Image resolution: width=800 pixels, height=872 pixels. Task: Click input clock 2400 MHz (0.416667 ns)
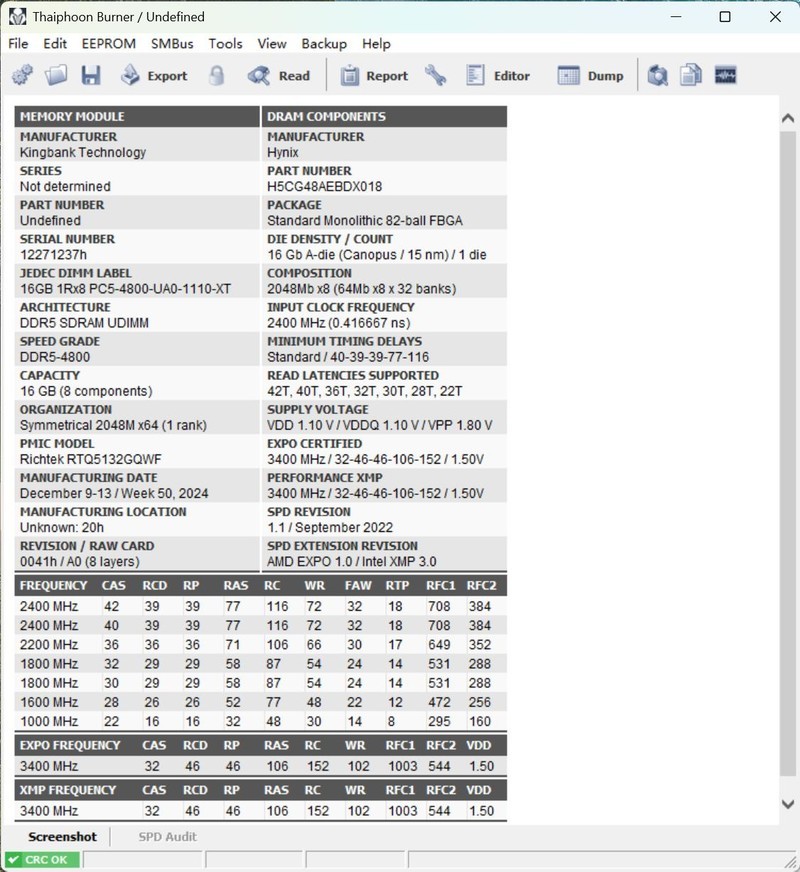[339, 323]
